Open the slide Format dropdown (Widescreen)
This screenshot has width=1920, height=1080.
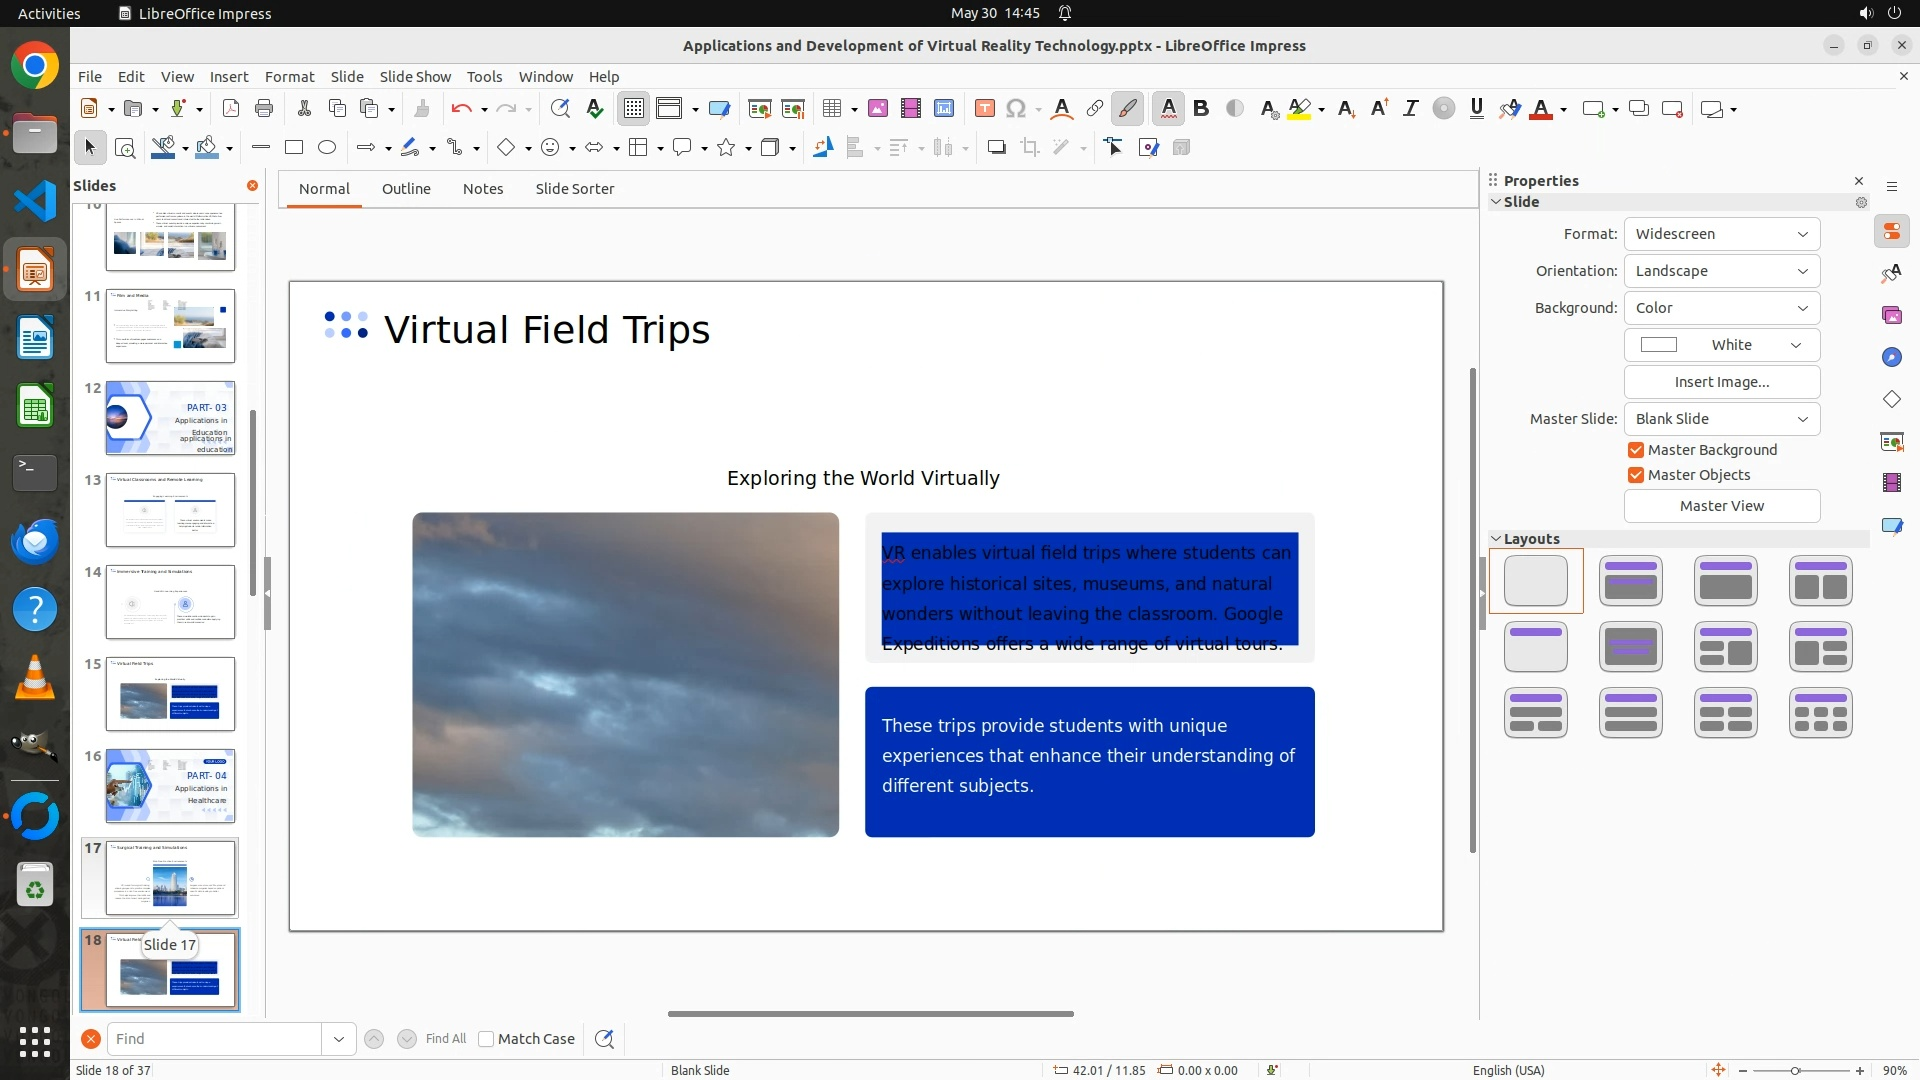[x=1721, y=234]
